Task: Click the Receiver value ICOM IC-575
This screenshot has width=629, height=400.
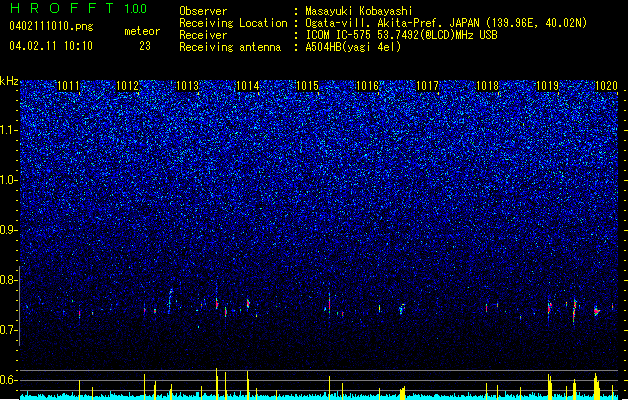Action: [341, 35]
